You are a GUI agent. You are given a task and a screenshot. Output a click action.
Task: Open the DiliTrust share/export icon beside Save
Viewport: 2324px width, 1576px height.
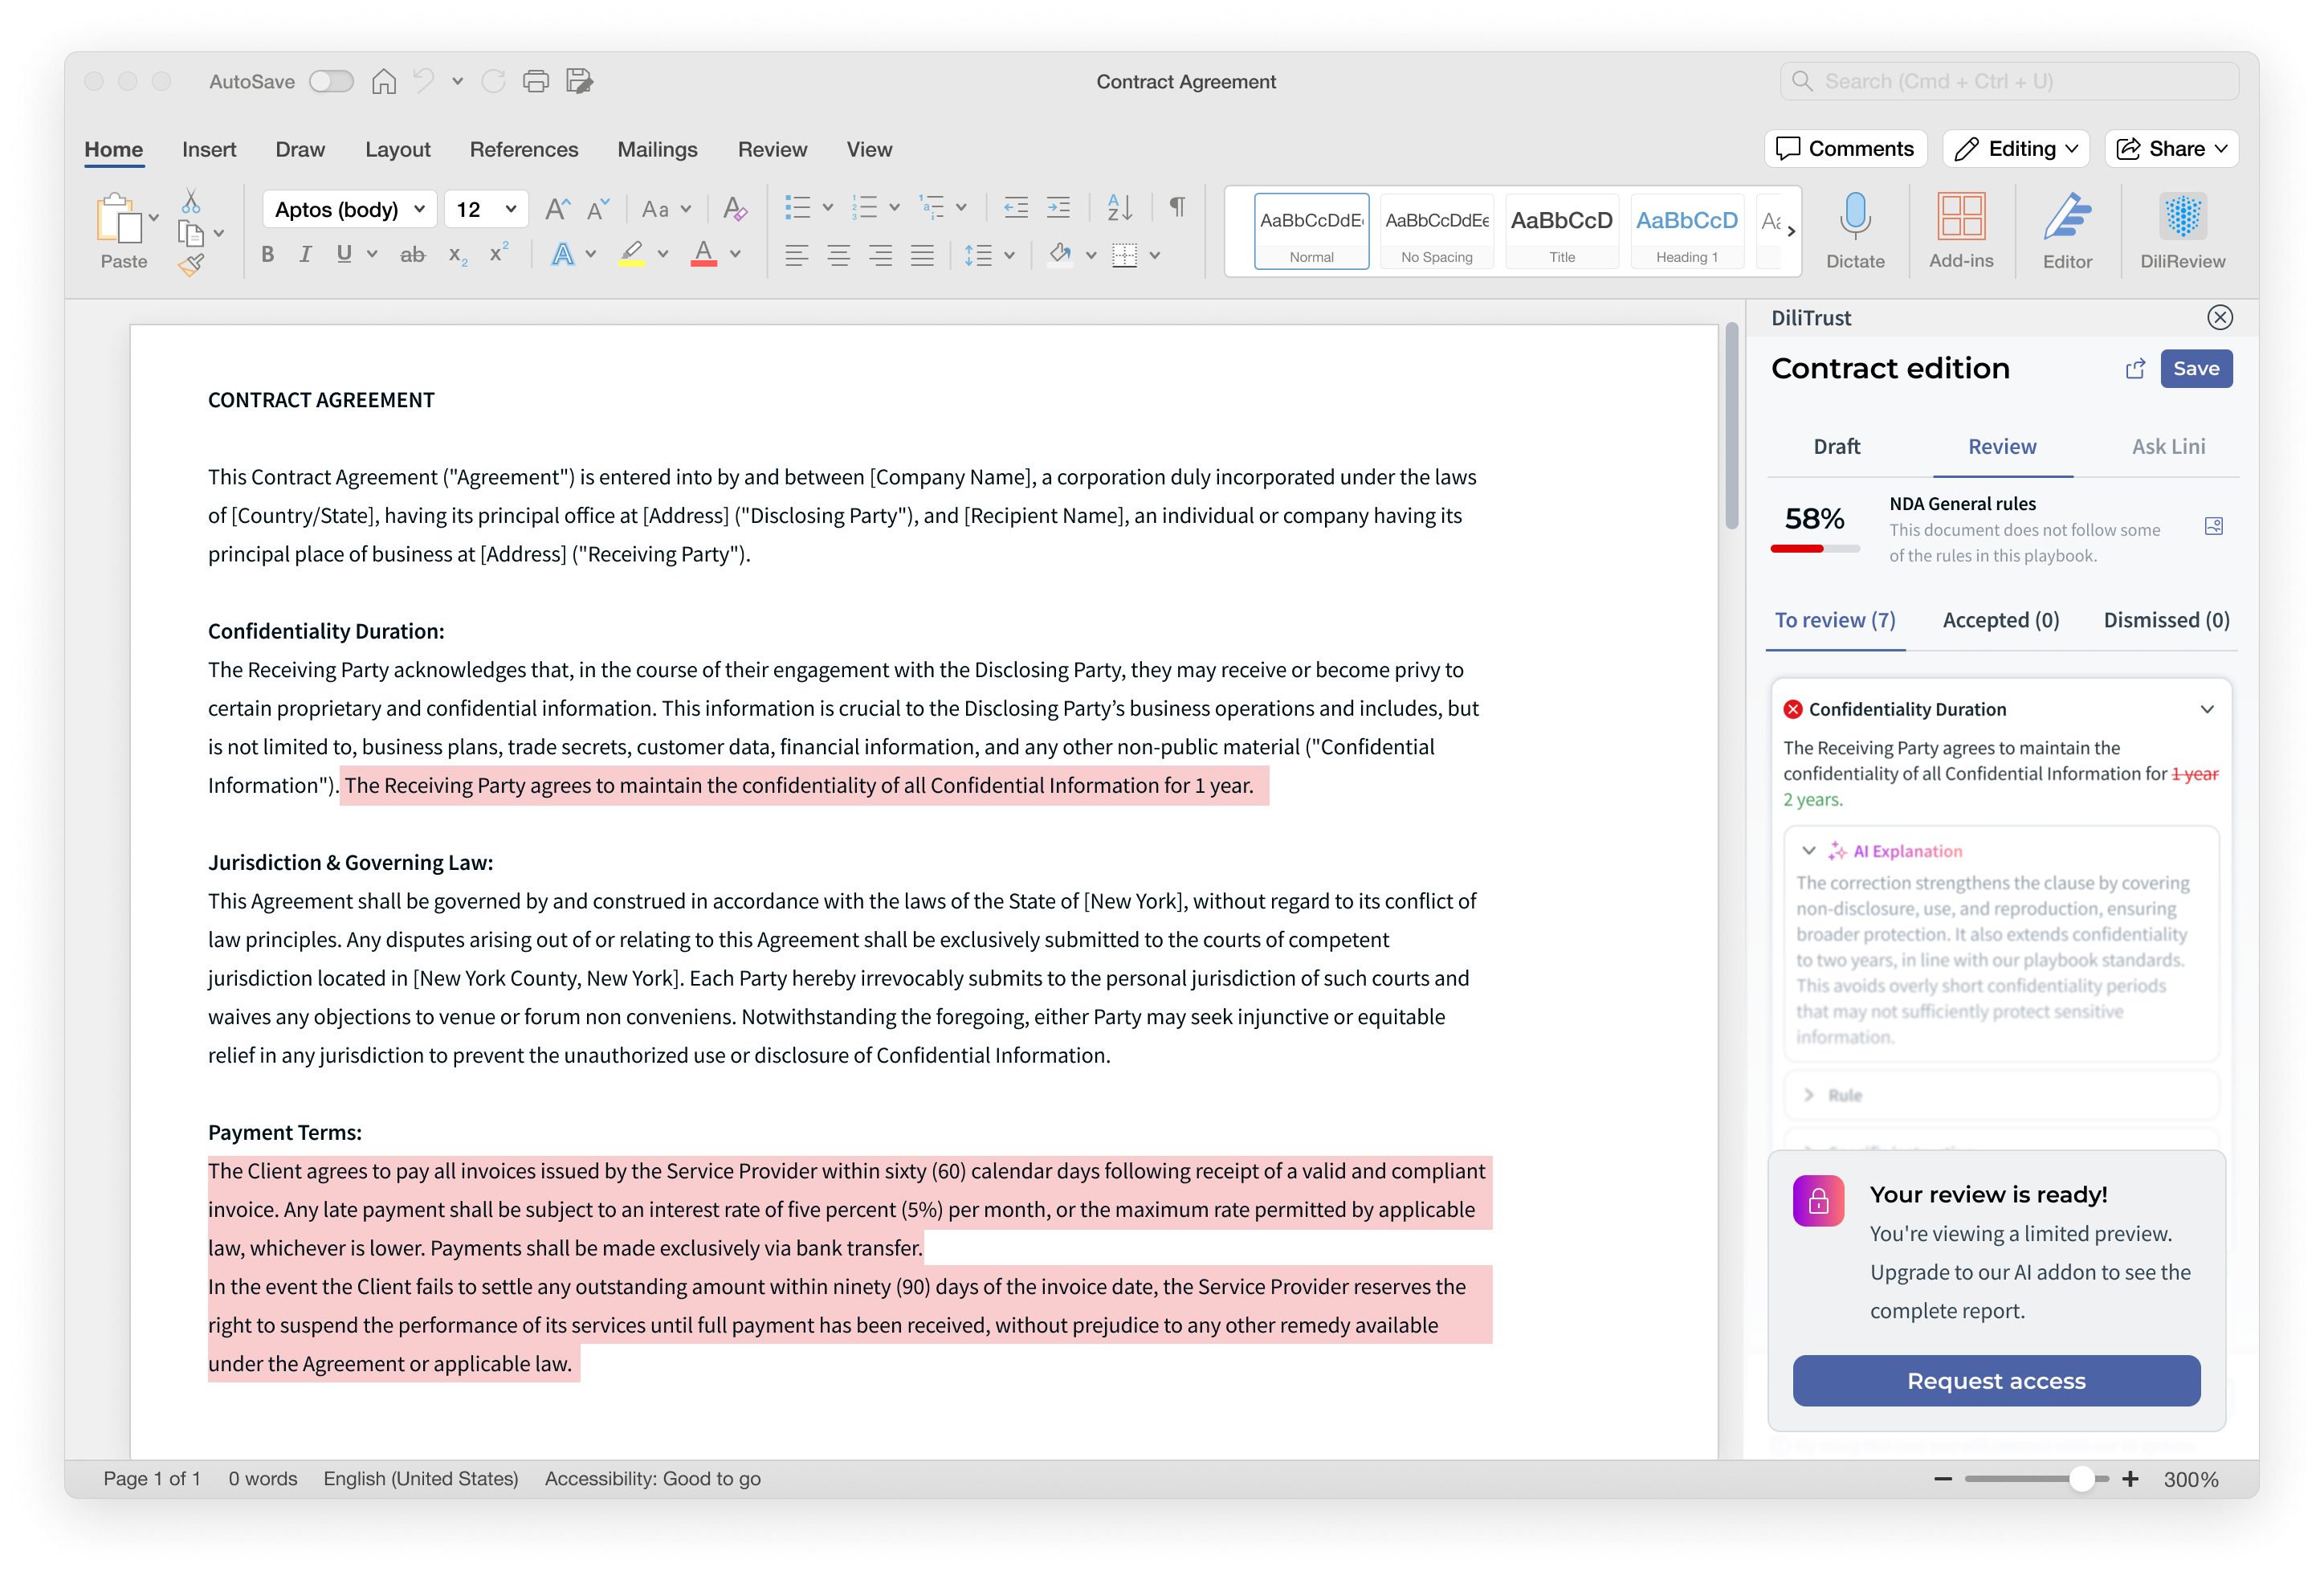(x=2135, y=368)
